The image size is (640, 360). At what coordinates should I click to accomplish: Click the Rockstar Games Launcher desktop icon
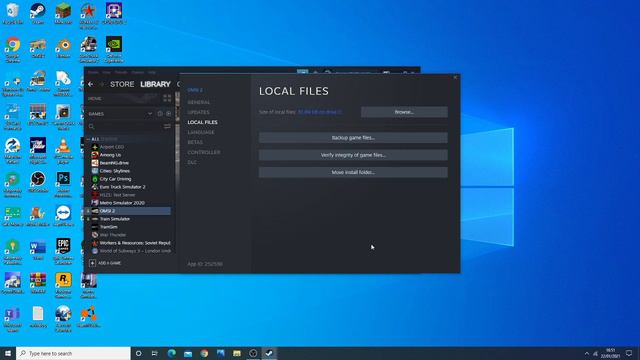(x=63, y=285)
